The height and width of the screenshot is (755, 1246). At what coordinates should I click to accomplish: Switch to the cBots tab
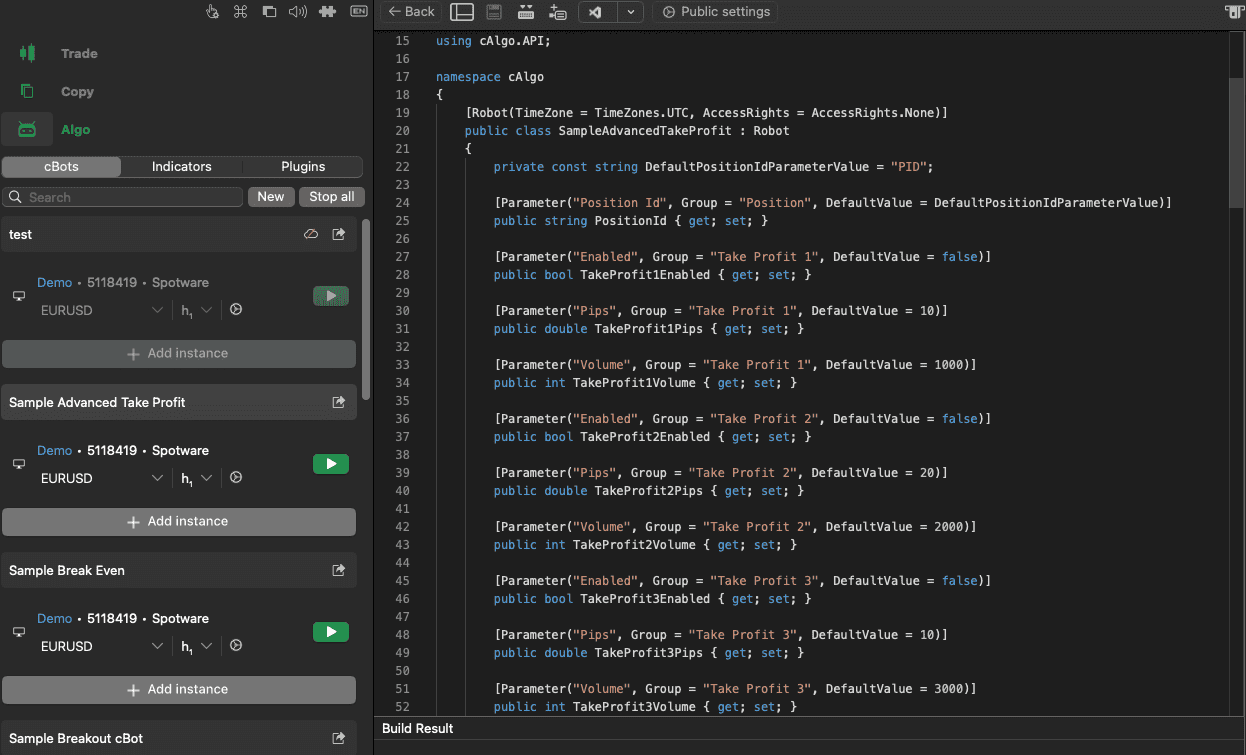coord(61,167)
